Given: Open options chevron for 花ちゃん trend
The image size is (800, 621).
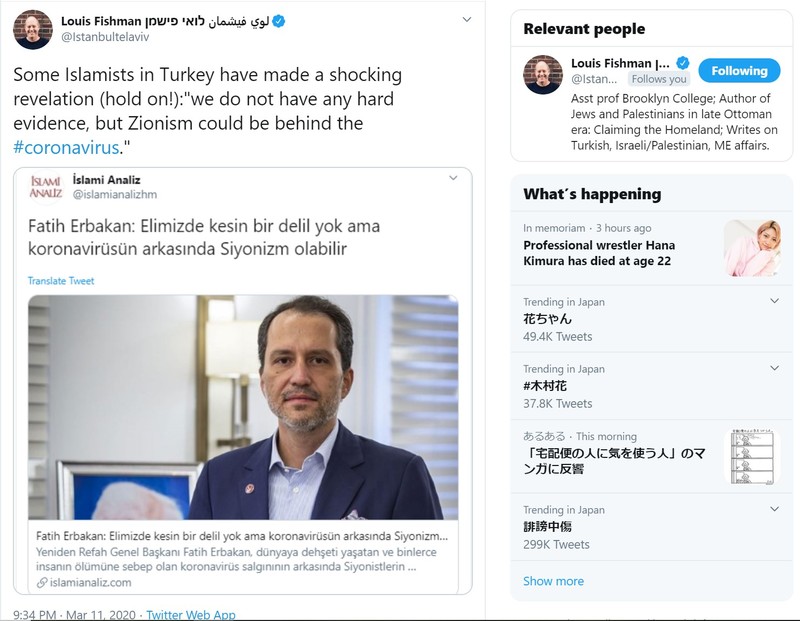Looking at the screenshot, I should click(774, 302).
